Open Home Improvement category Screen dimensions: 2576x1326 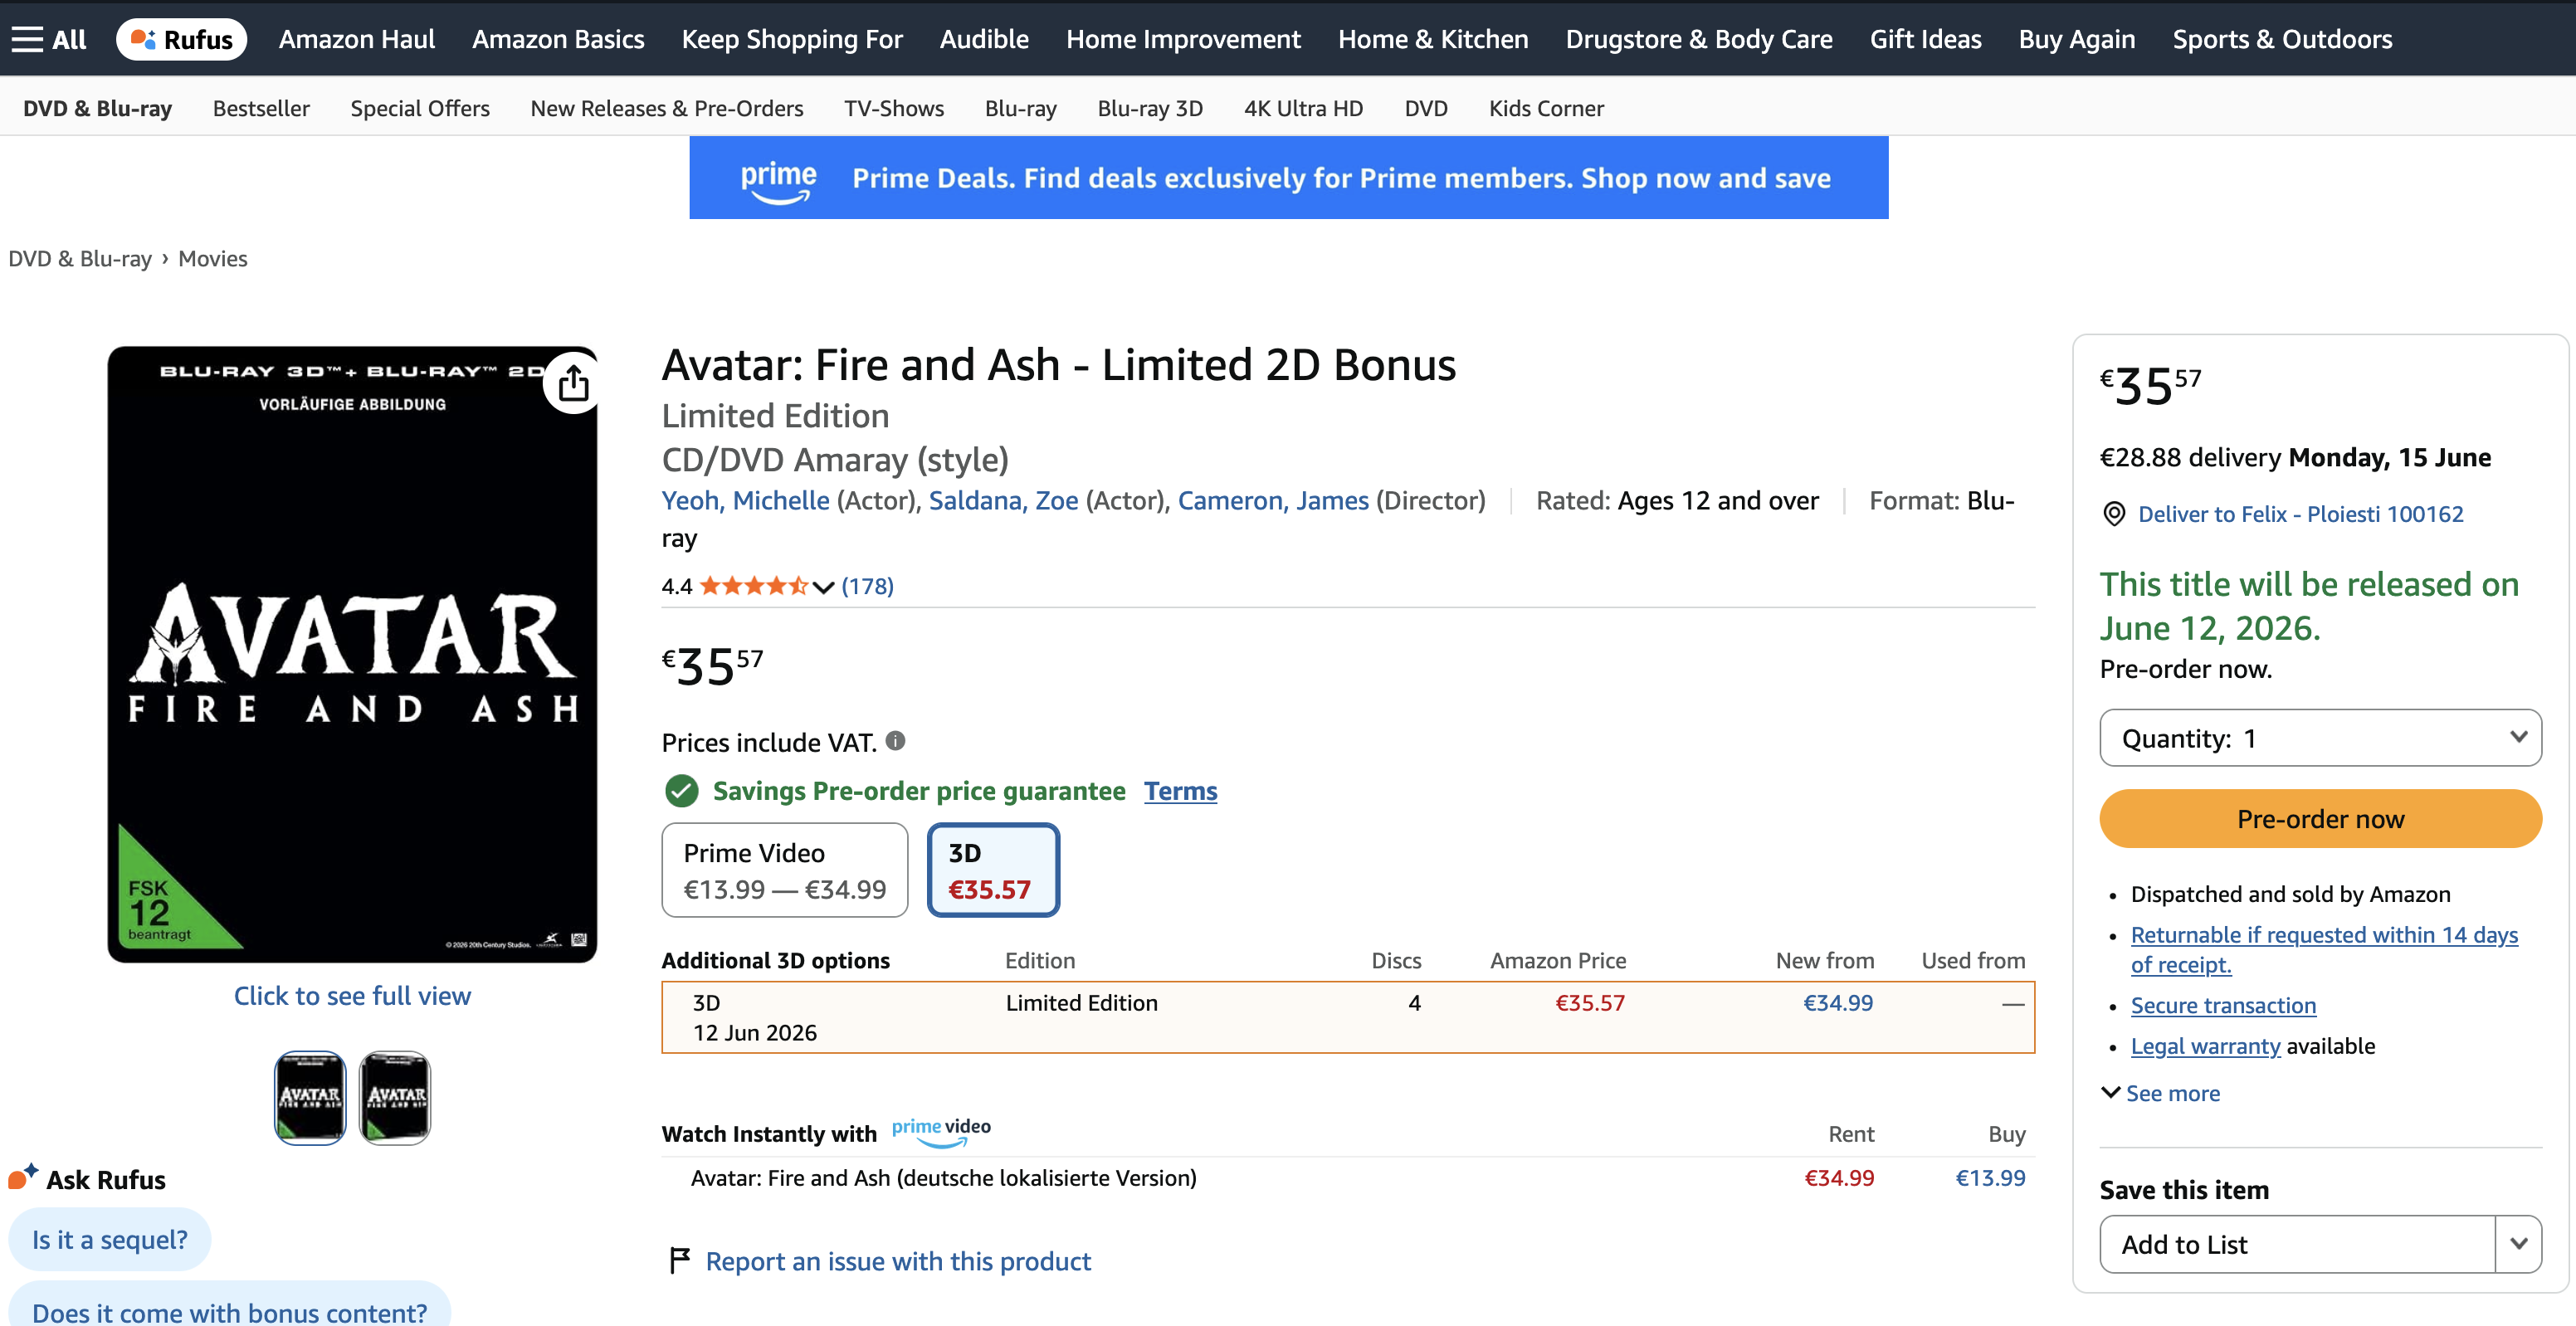point(1183,39)
